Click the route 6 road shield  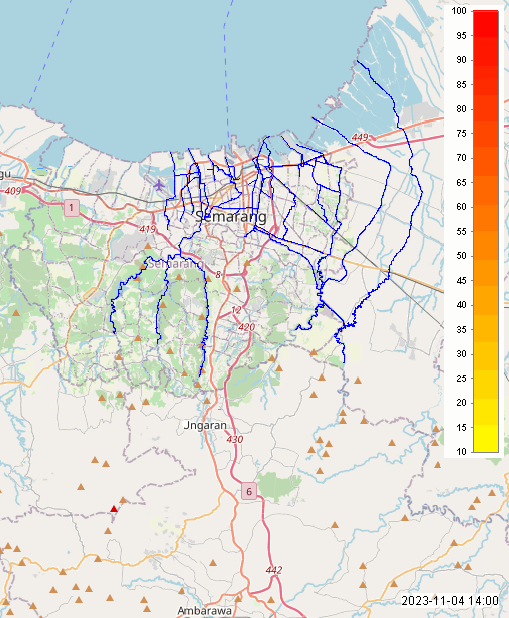click(249, 491)
